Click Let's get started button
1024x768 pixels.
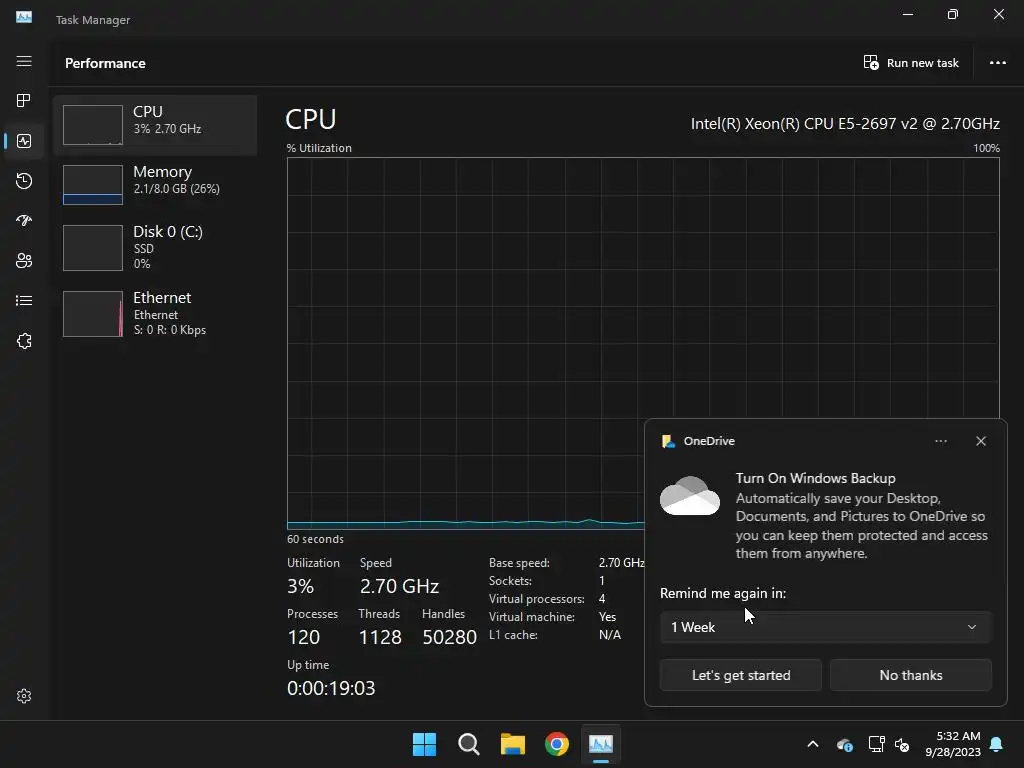(x=741, y=675)
